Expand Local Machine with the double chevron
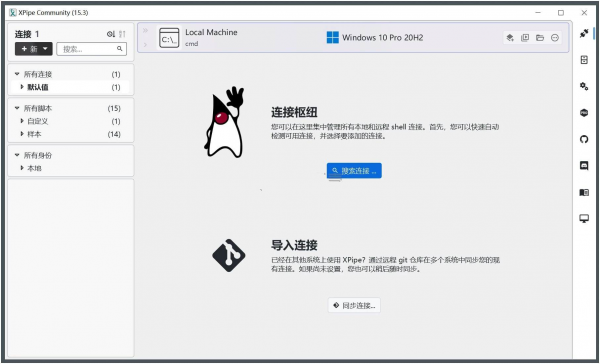Screen dimensions: 600x364 145,31
